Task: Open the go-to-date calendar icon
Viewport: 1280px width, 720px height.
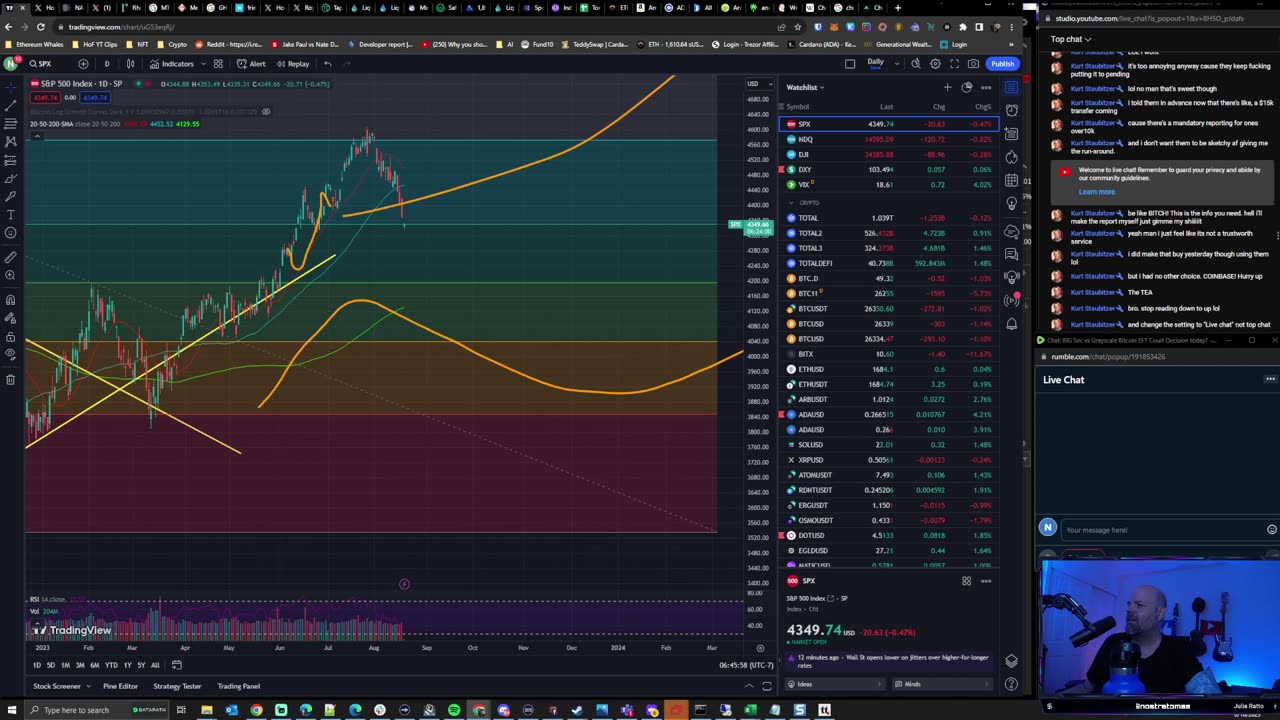Action: (x=176, y=665)
